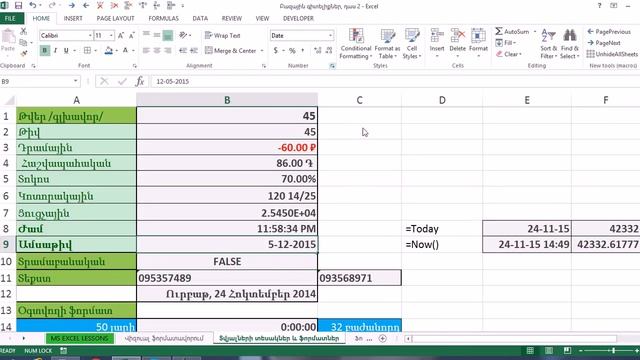Expand the Merge & Center arrow
640x360 pixels.
[262, 51]
